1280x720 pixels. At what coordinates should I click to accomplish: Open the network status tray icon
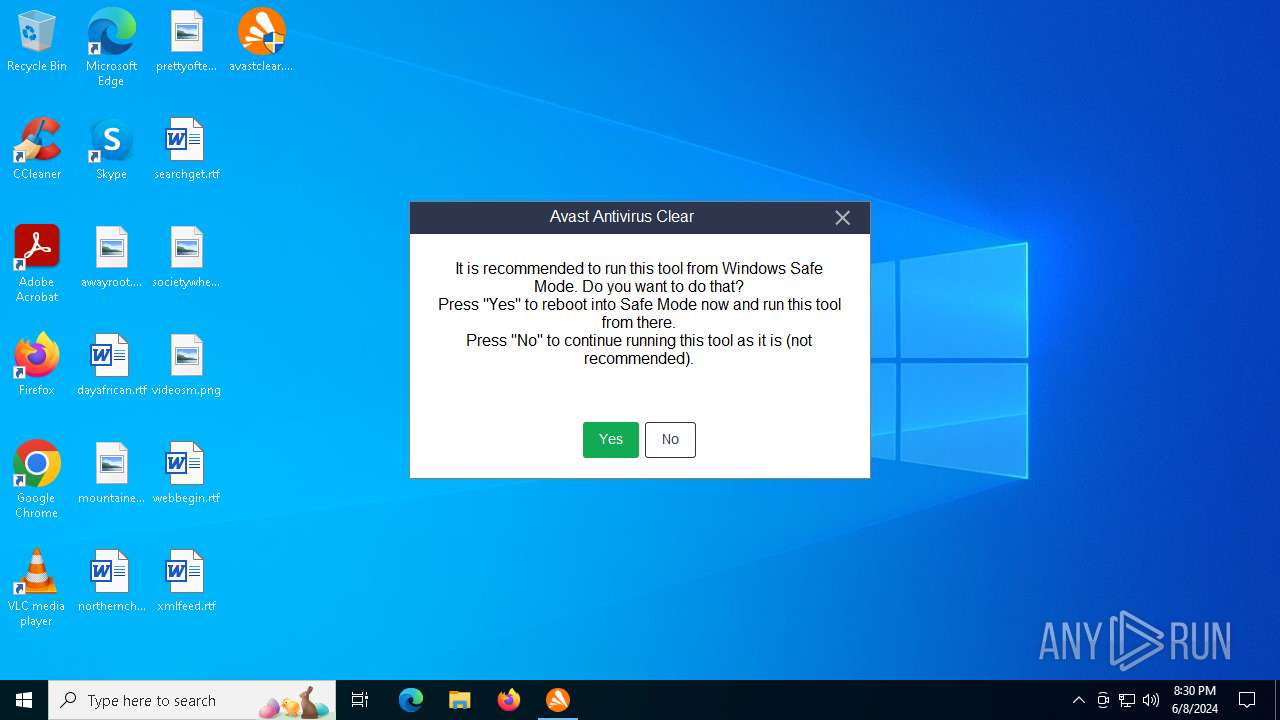click(x=1127, y=700)
